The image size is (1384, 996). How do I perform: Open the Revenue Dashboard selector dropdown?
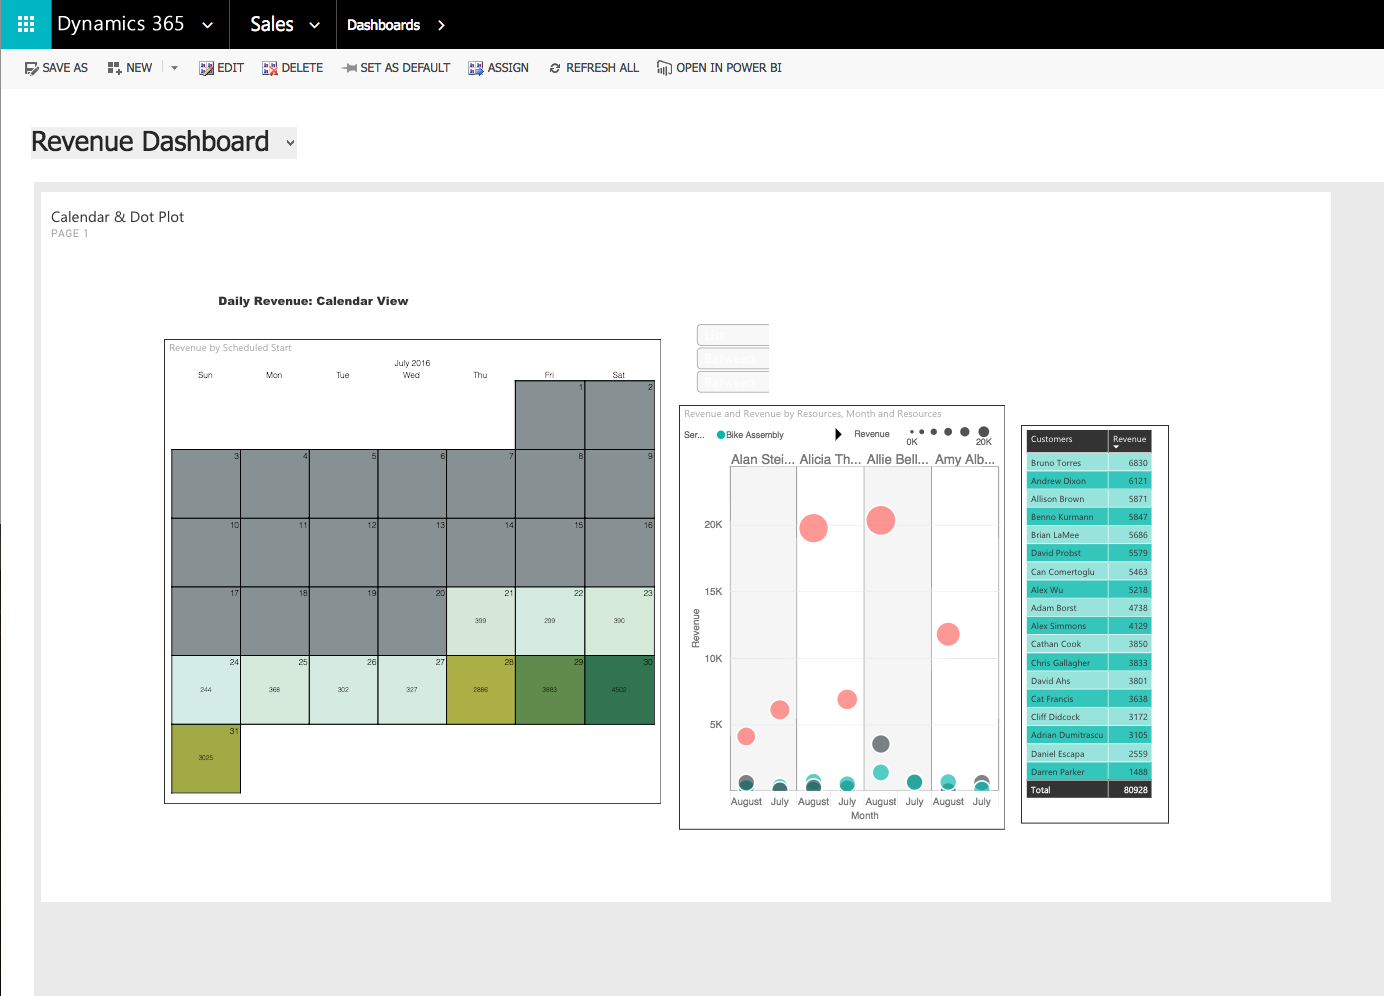pos(290,143)
